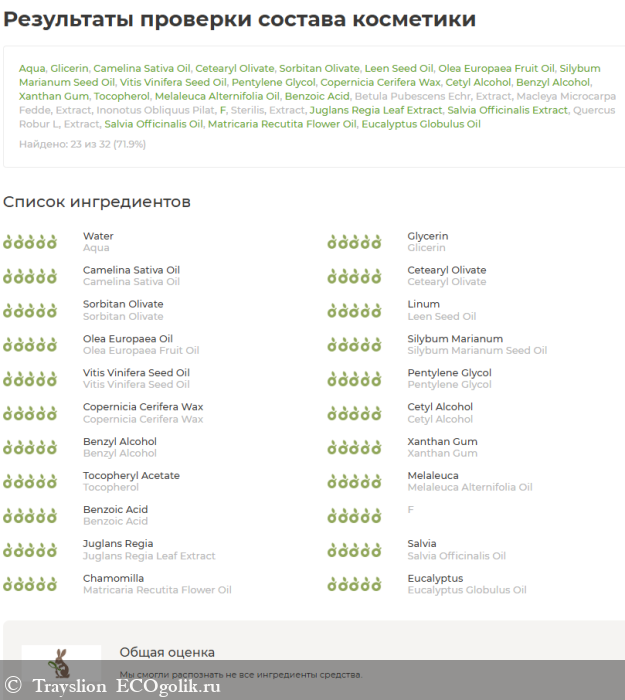The image size is (625, 700).
Task: Select the rating icons beside Chamomilla
Action: pyautogui.click(x=30, y=584)
